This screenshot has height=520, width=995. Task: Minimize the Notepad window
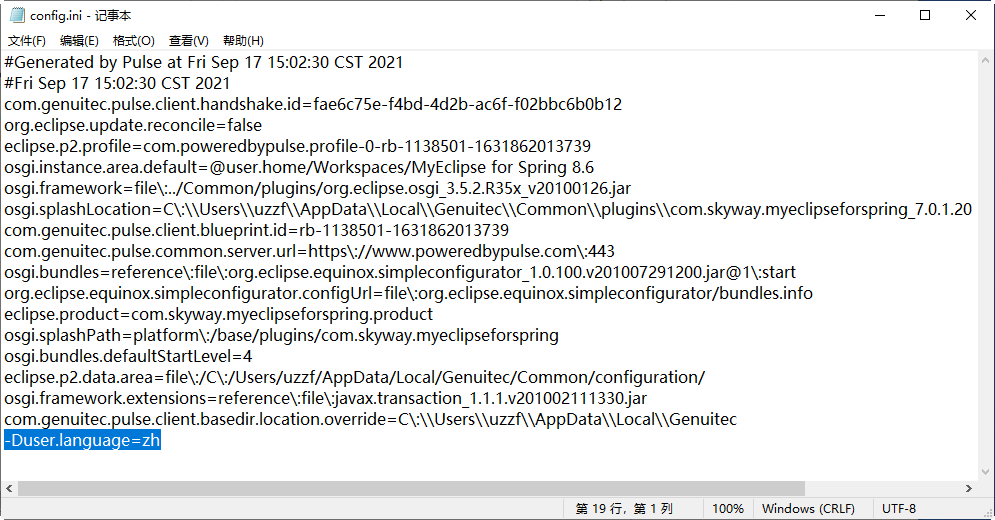coord(879,16)
